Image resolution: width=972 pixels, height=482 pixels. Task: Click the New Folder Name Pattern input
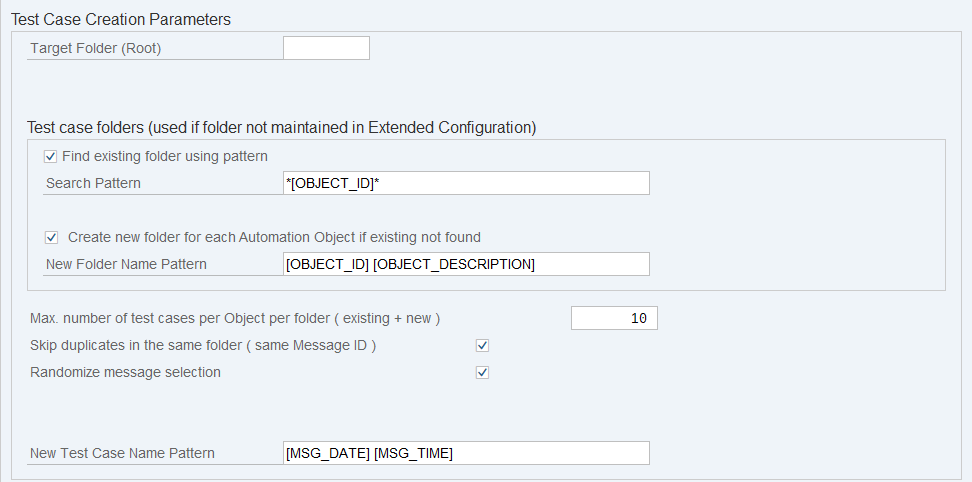(467, 264)
